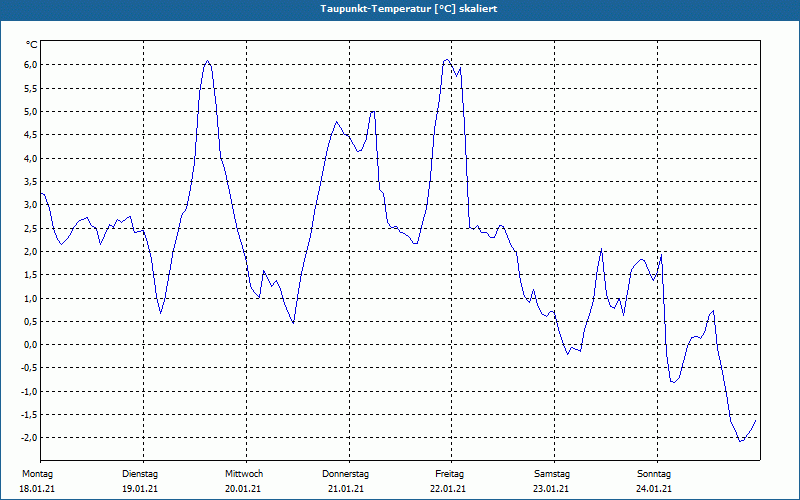The height and width of the screenshot is (500, 800).
Task: Click the -0,5 y-axis label
Action: coord(29,368)
